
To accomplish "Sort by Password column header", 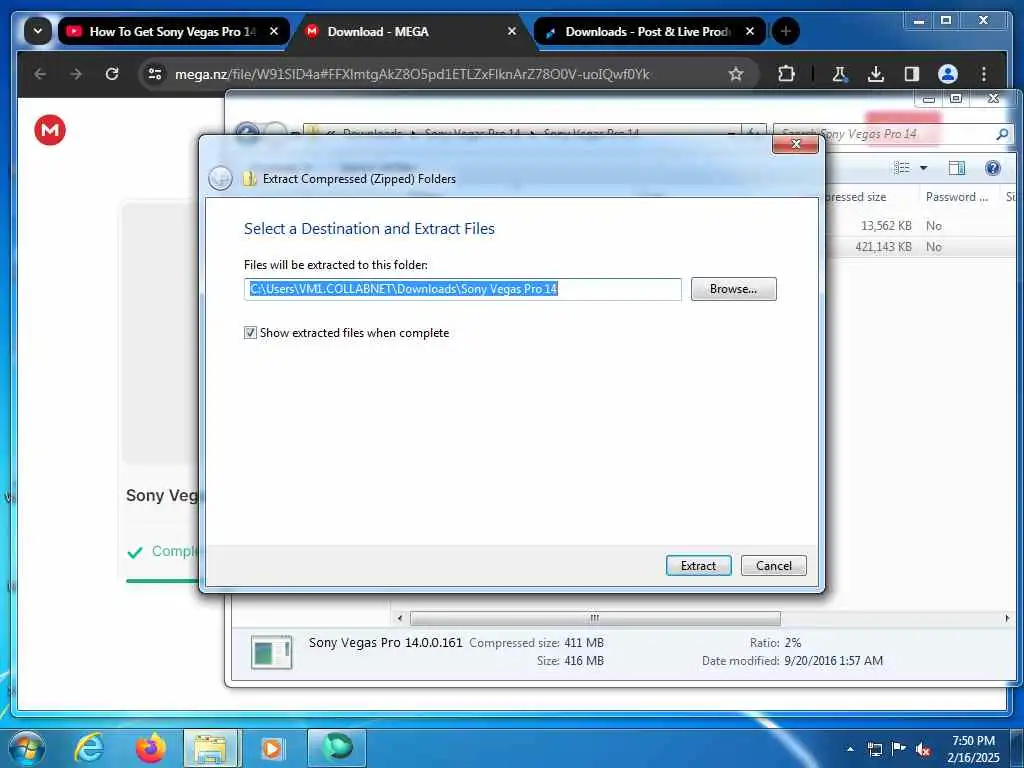I will point(957,197).
